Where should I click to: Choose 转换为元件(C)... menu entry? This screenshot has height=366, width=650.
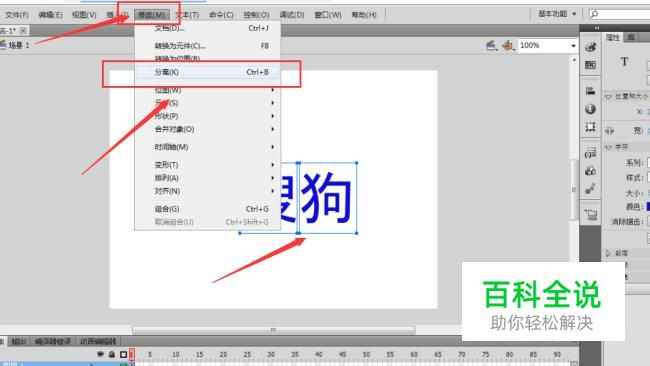pos(208,46)
